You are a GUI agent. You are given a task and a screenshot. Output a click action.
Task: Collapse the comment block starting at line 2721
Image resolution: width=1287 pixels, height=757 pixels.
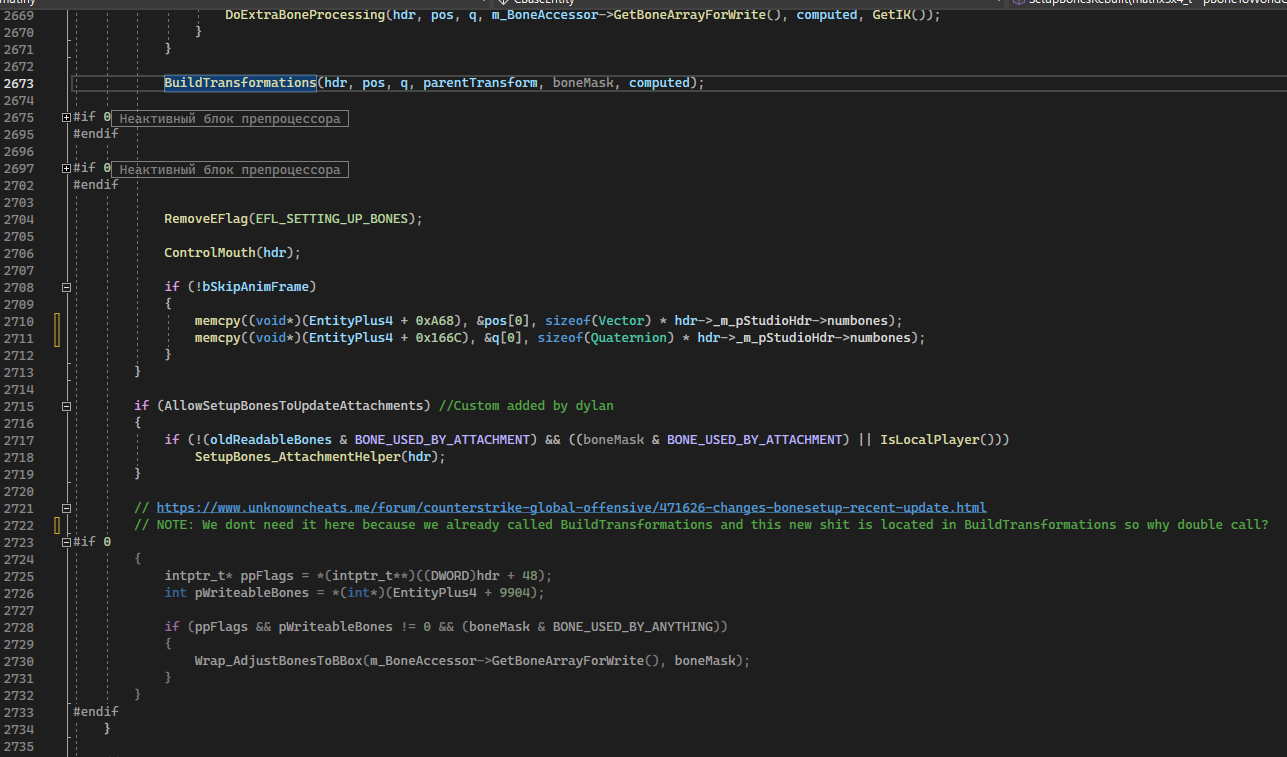(66, 508)
